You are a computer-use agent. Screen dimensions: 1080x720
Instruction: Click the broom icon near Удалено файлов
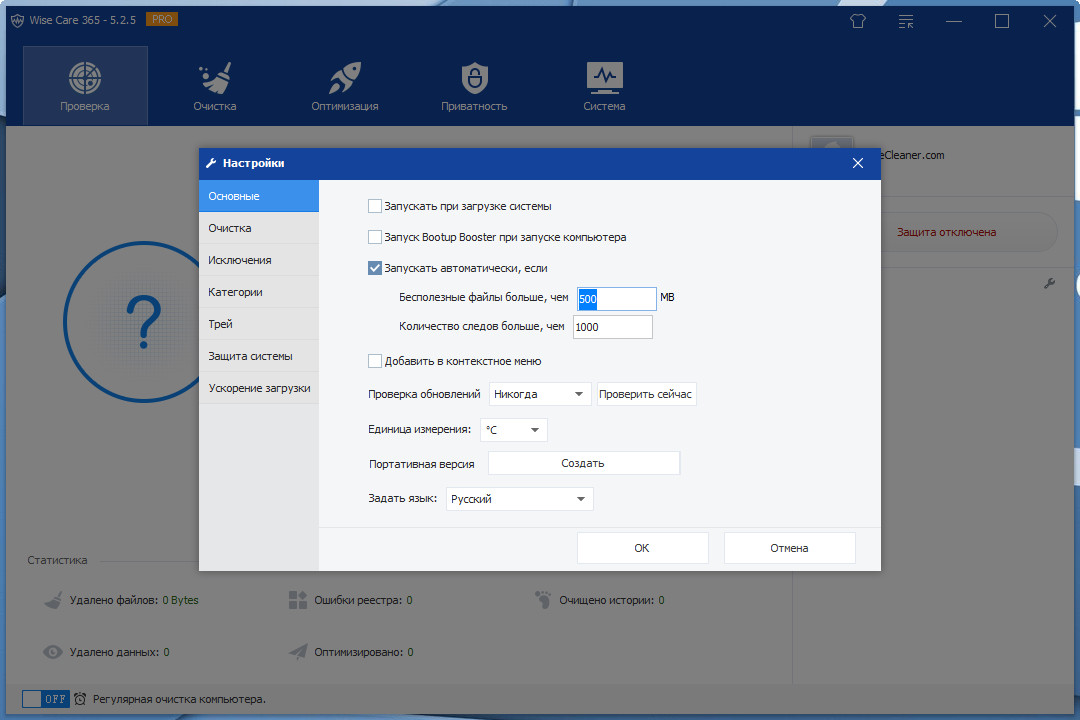[x=53, y=599]
